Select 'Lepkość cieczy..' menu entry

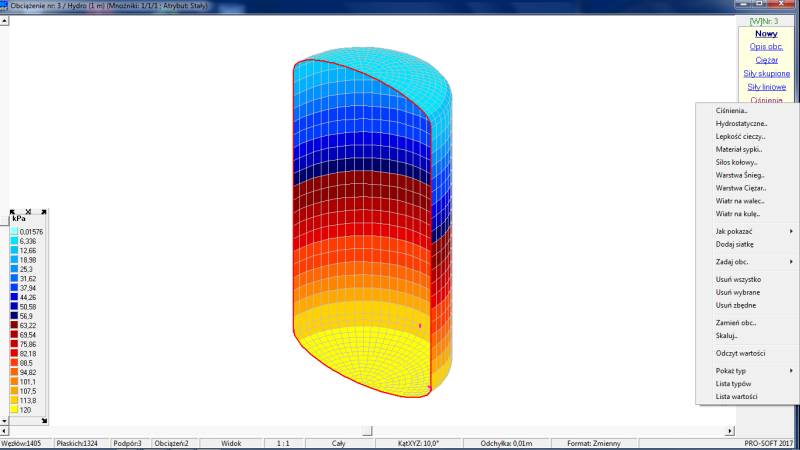point(740,136)
